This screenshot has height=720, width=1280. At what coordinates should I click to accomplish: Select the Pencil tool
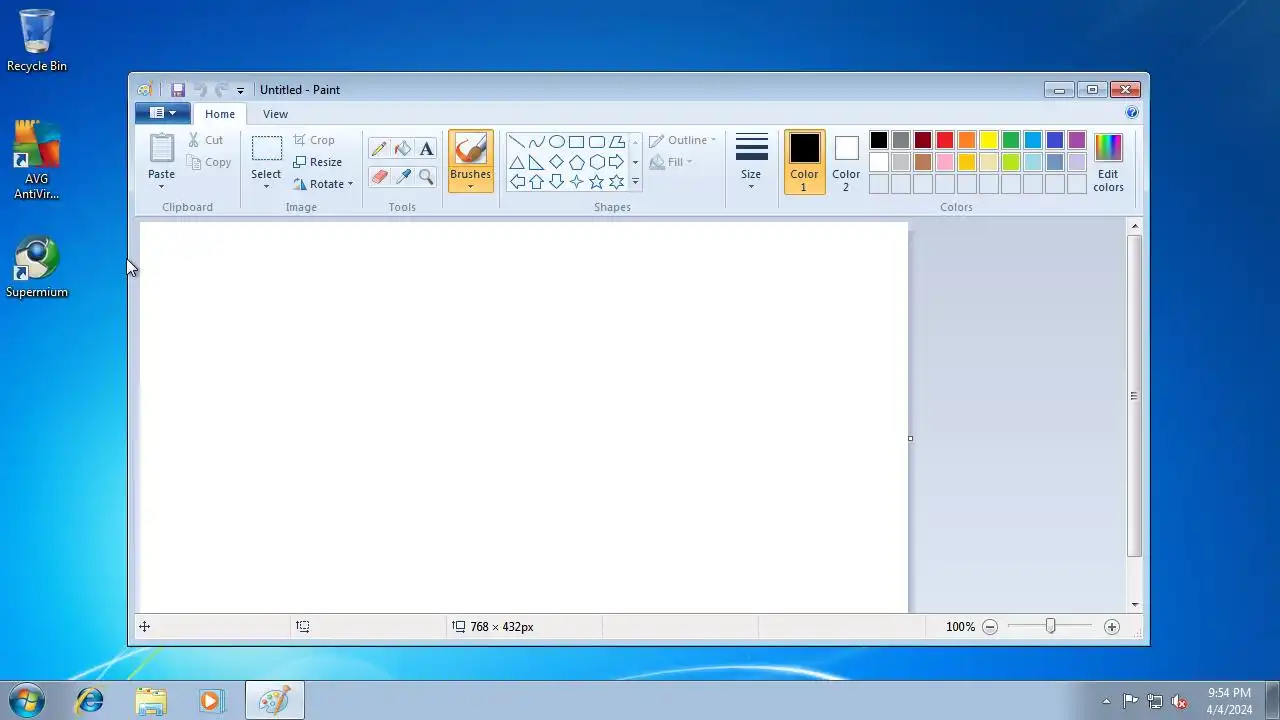click(x=379, y=149)
